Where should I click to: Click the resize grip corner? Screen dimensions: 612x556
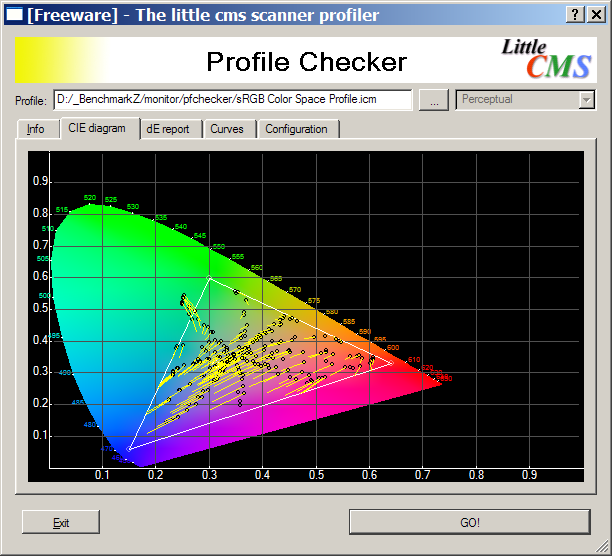tap(601, 545)
